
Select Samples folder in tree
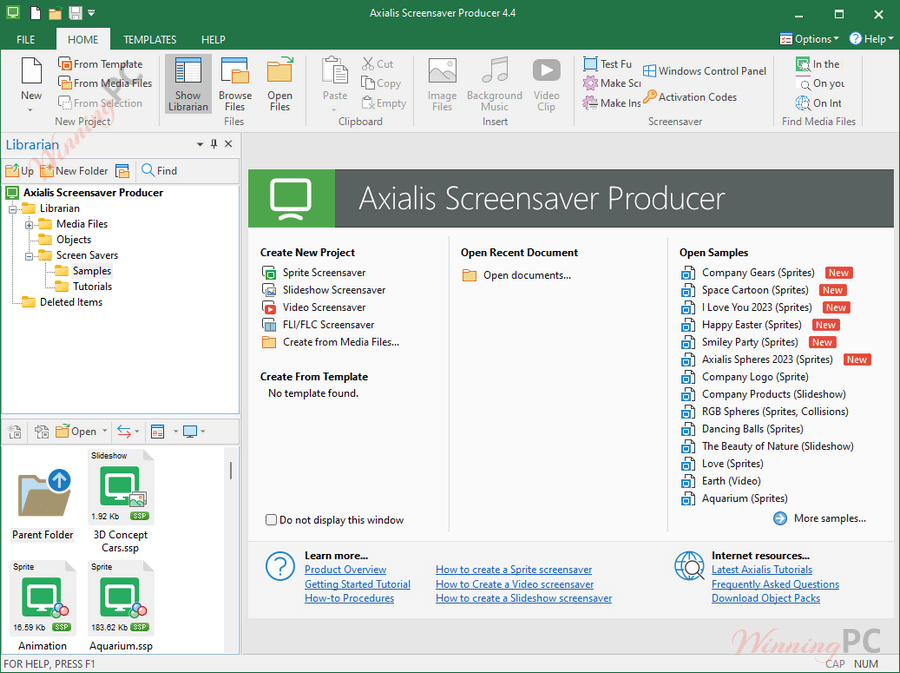pyautogui.click(x=92, y=271)
